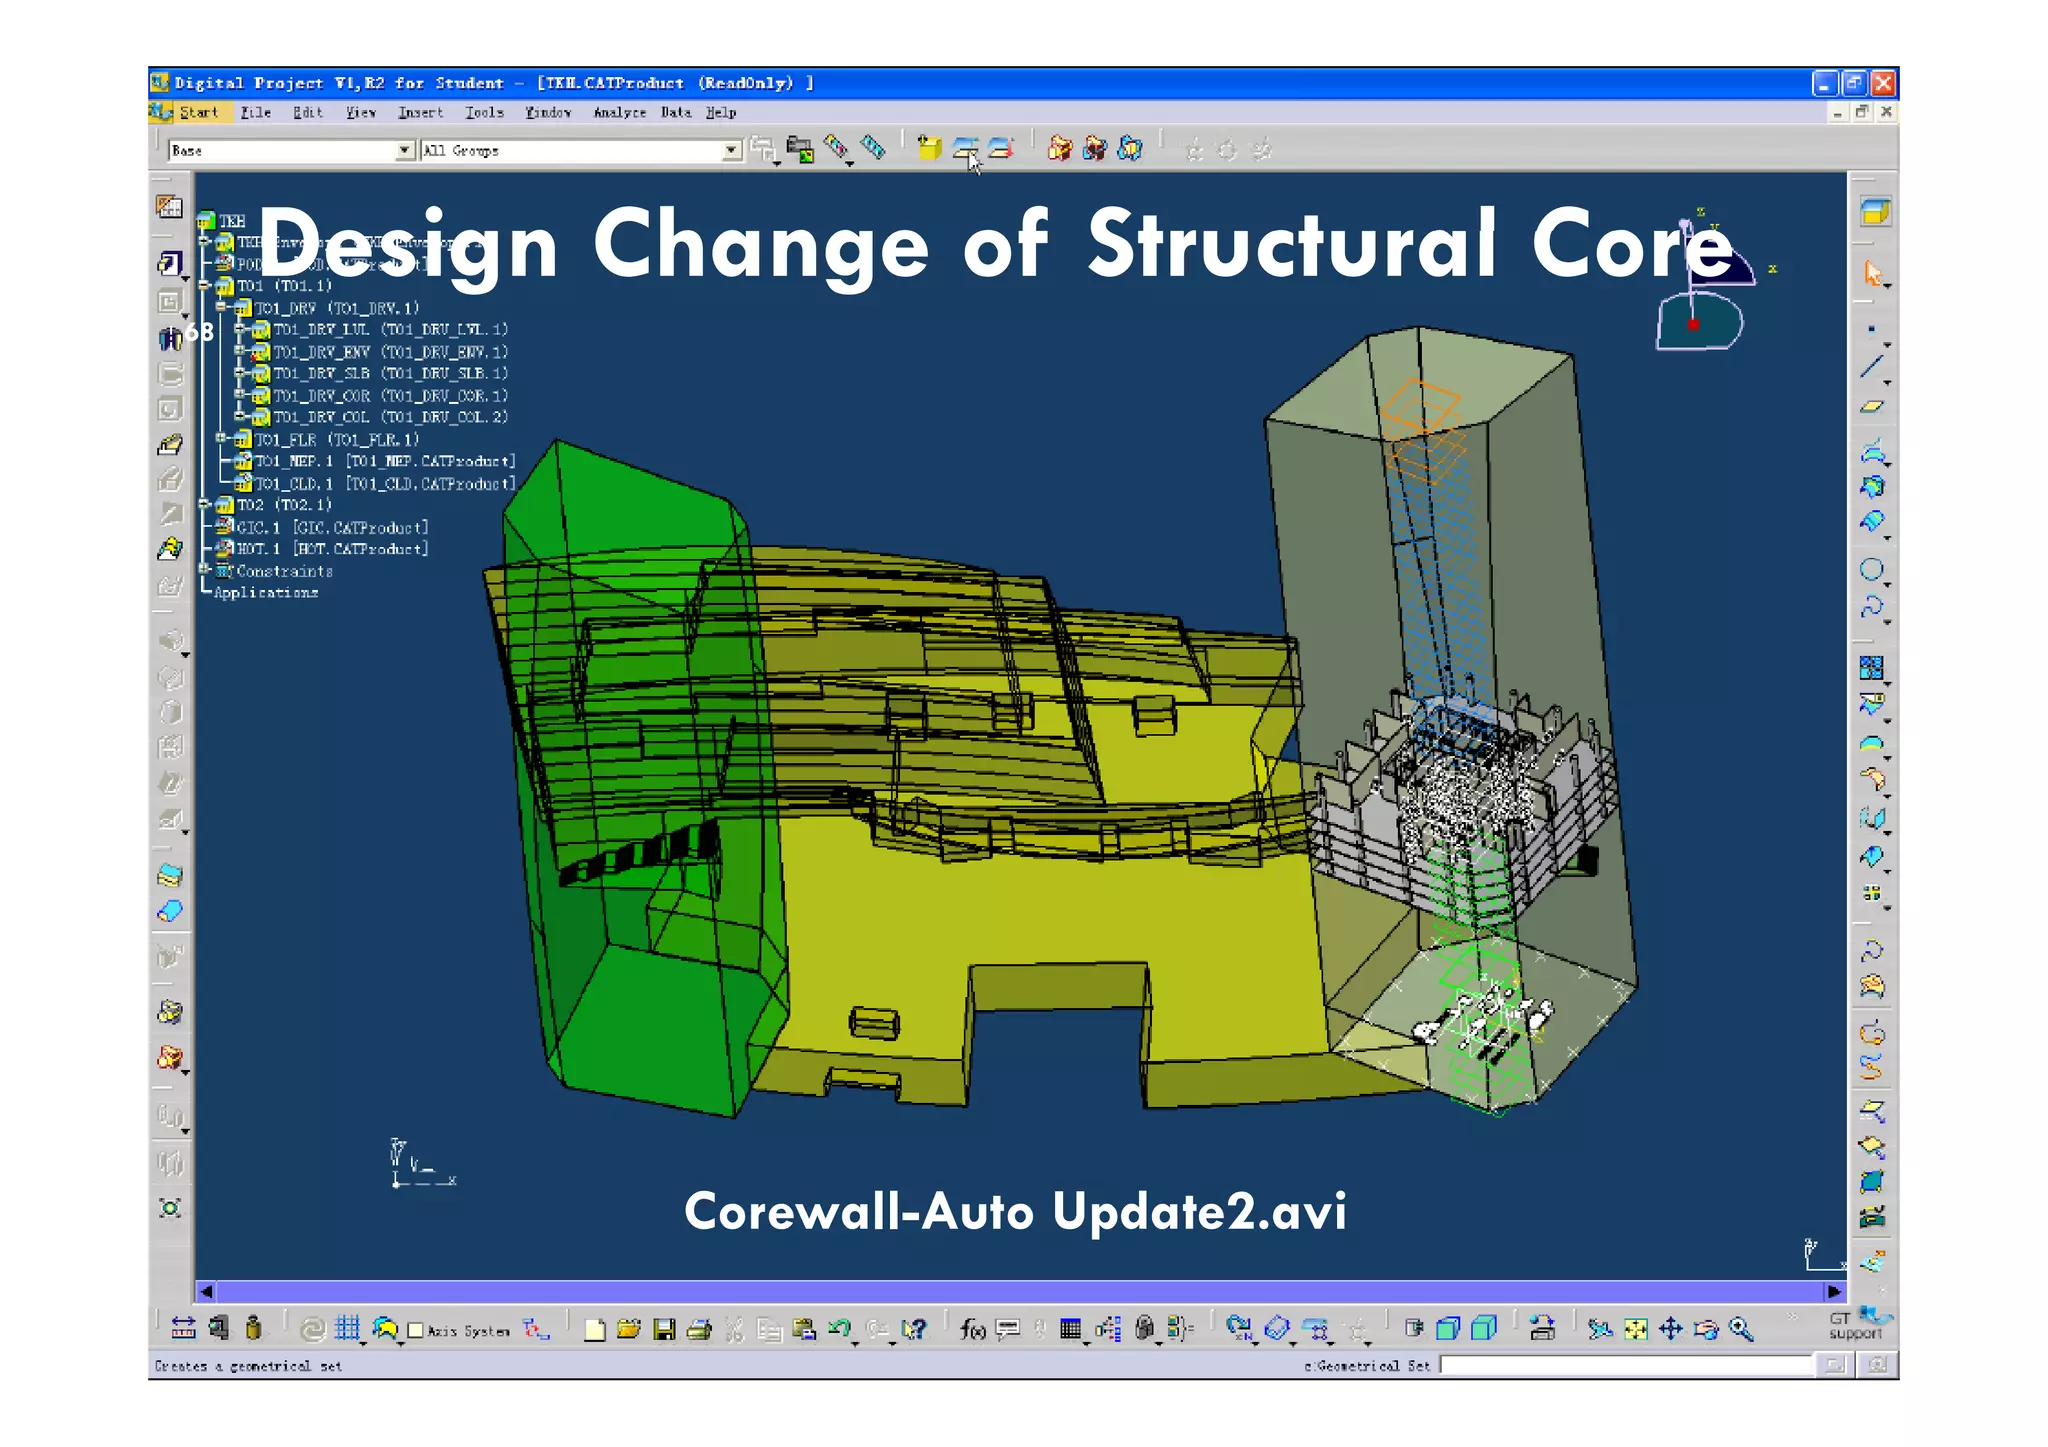Click the Paste icon
Viewport: 2048px width, 1447px height.
tap(804, 1330)
